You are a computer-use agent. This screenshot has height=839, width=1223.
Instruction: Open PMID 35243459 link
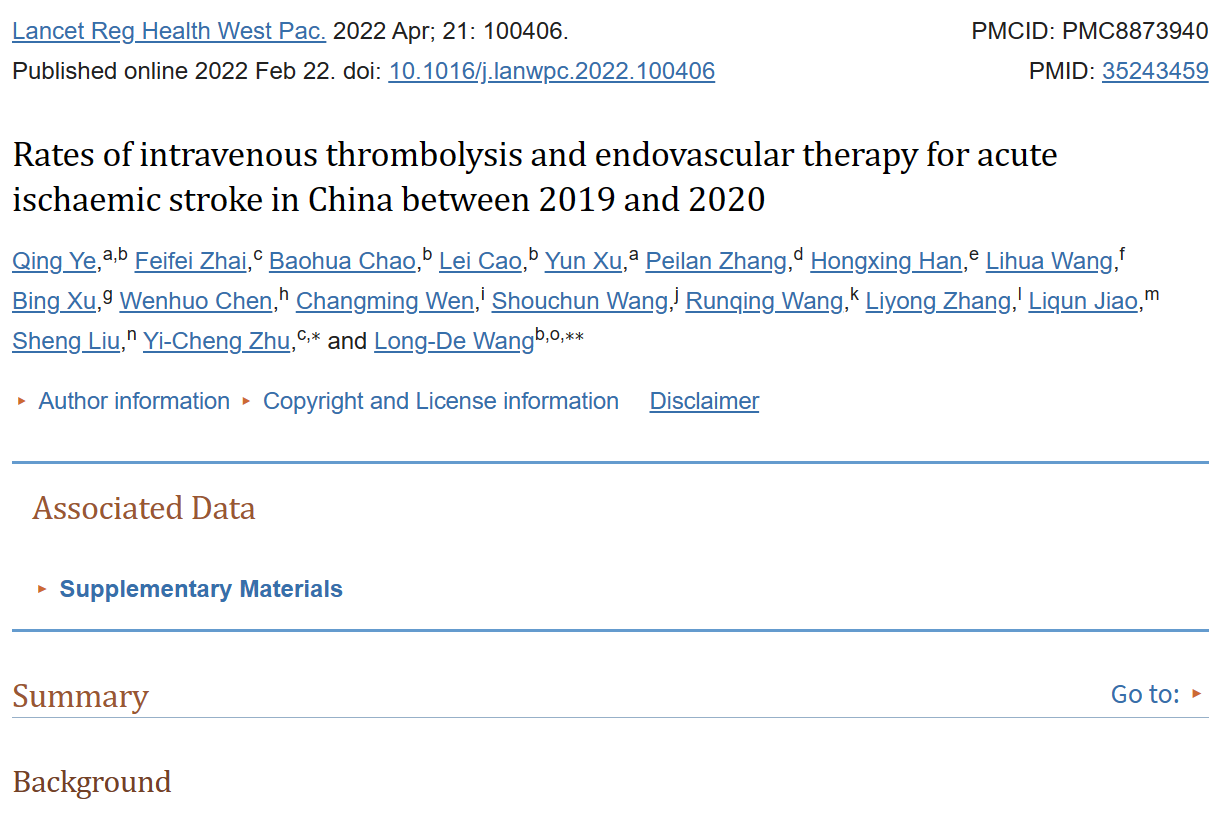coord(1155,71)
